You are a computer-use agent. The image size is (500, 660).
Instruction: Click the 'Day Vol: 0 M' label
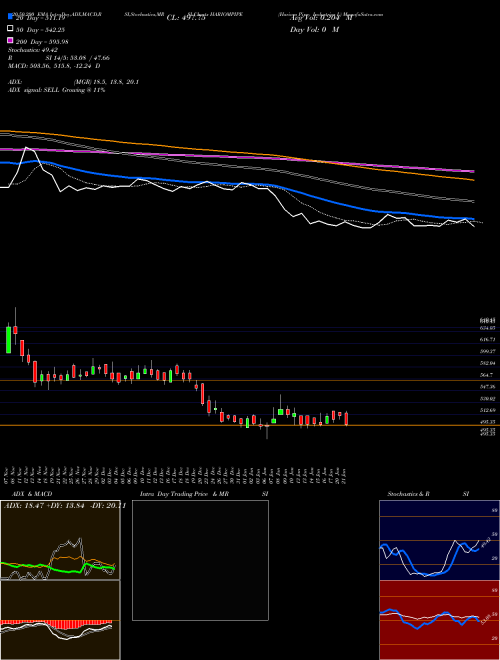tap(314, 29)
